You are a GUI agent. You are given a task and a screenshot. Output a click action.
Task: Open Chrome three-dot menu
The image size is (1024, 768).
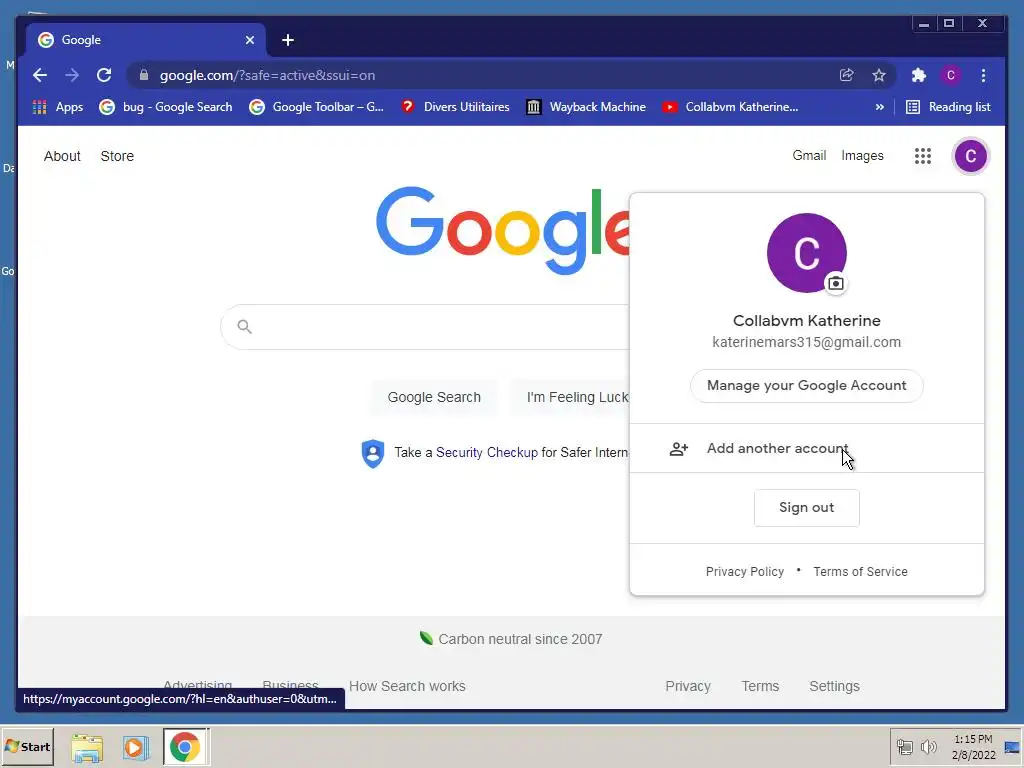(984, 75)
